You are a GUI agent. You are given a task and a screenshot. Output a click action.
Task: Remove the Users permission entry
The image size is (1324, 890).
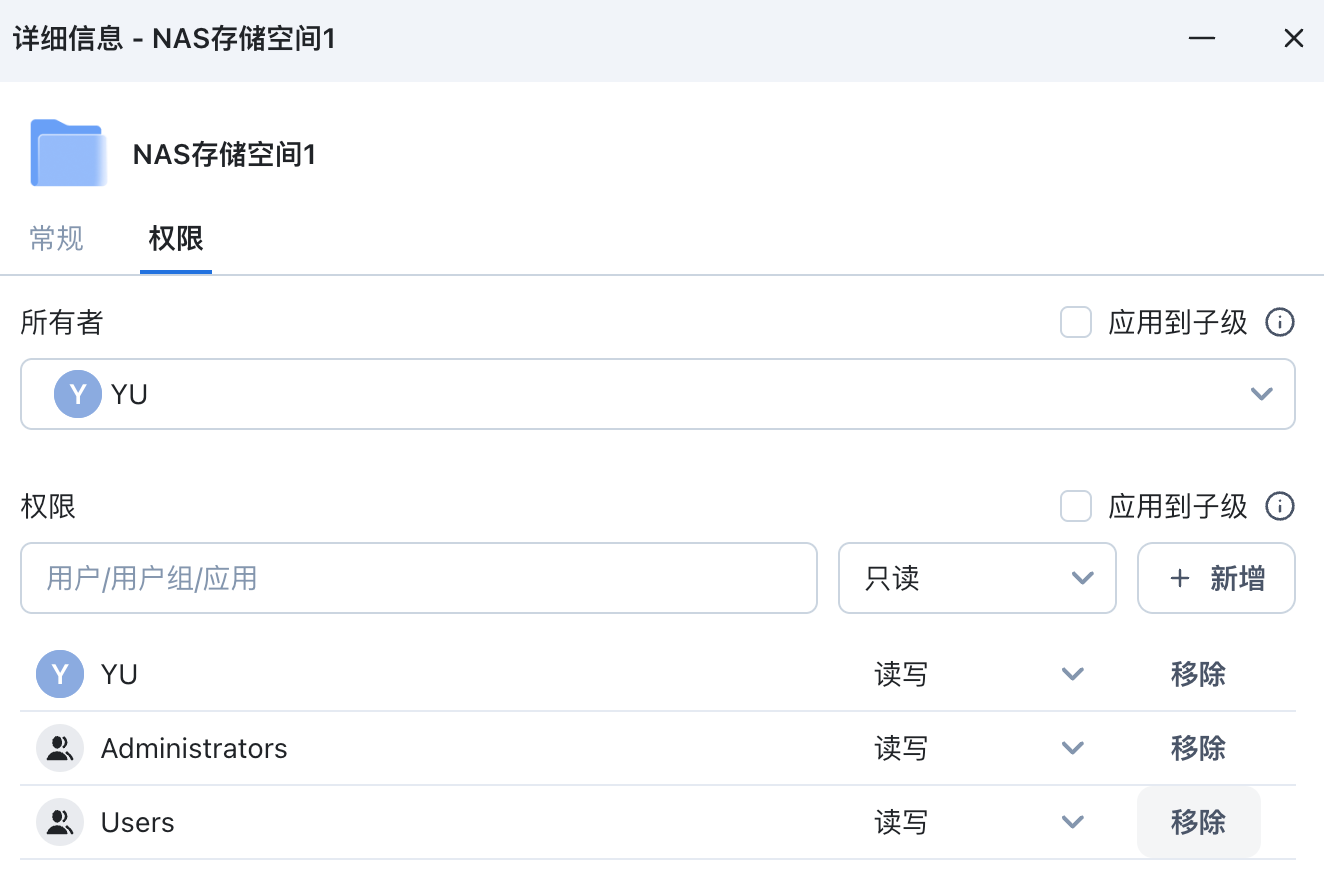pos(1198,822)
